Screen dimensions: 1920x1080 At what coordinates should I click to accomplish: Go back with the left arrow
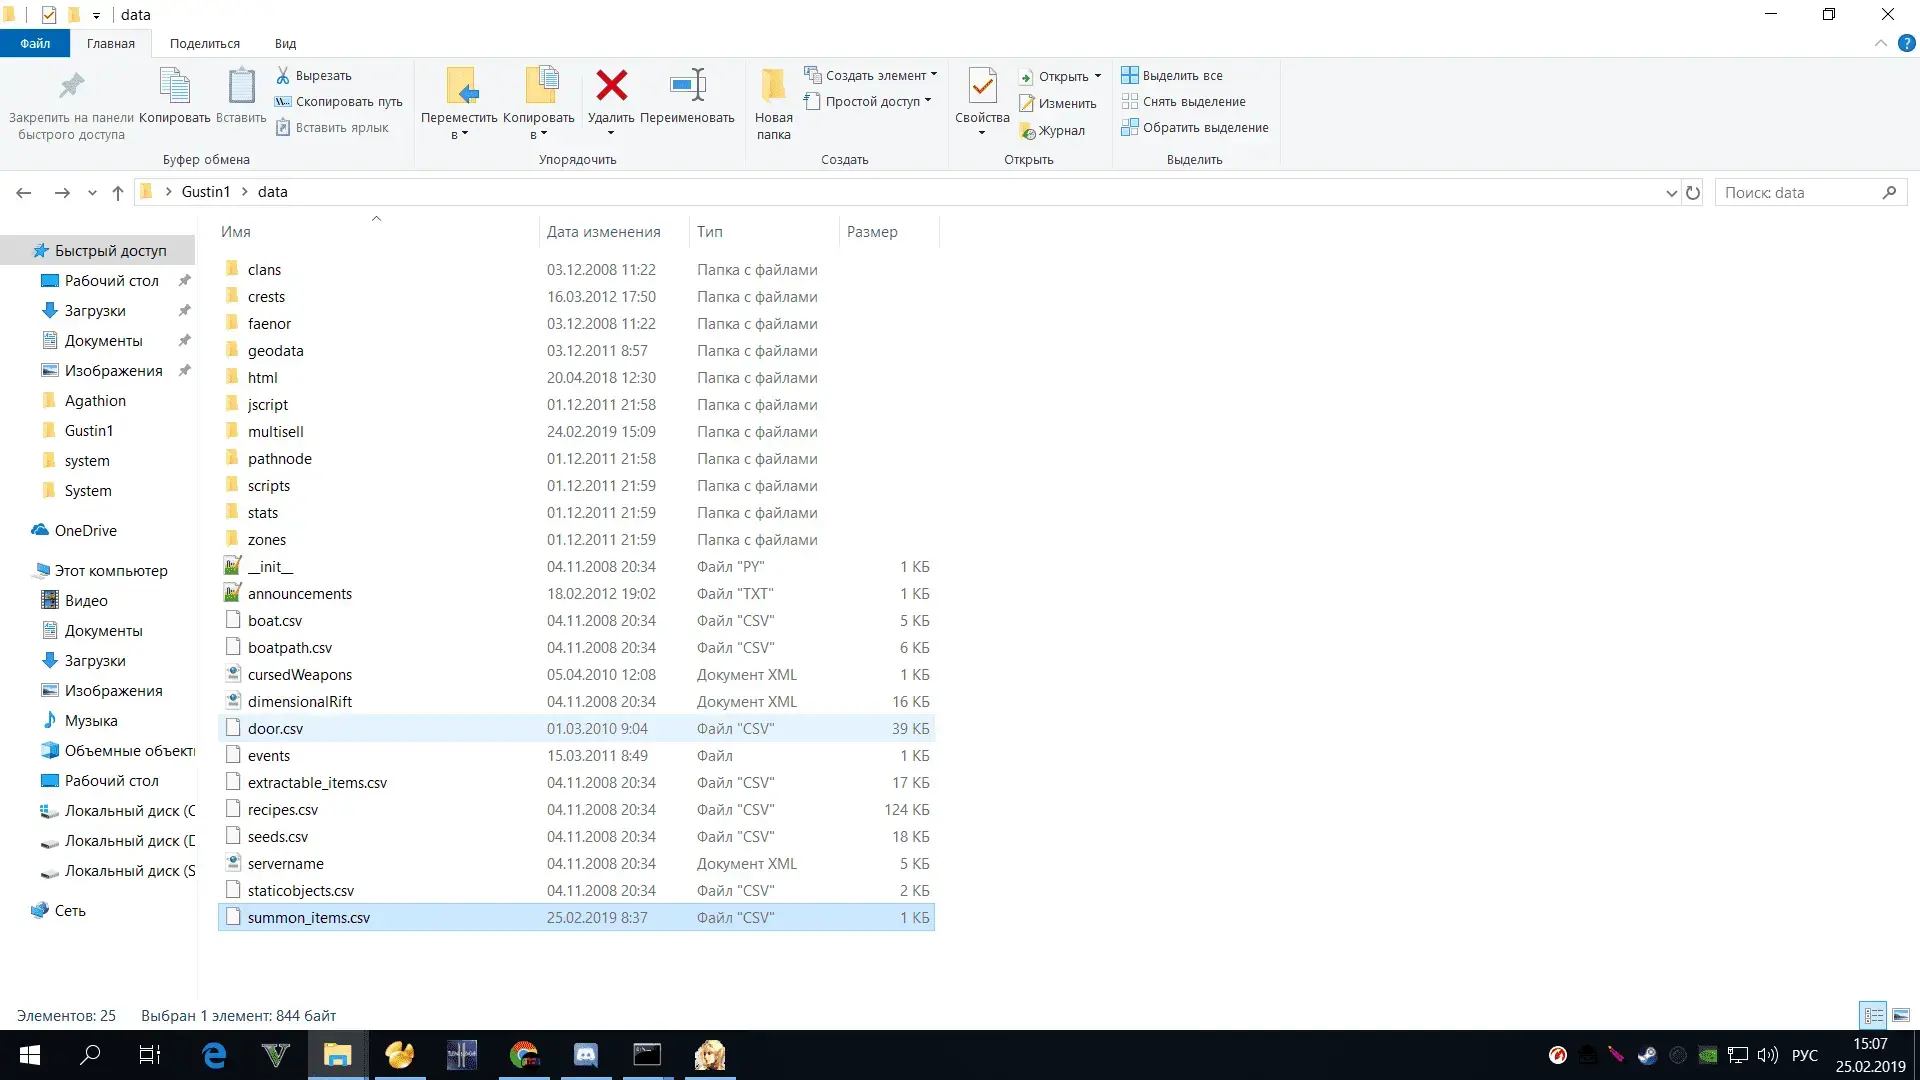coord(24,192)
